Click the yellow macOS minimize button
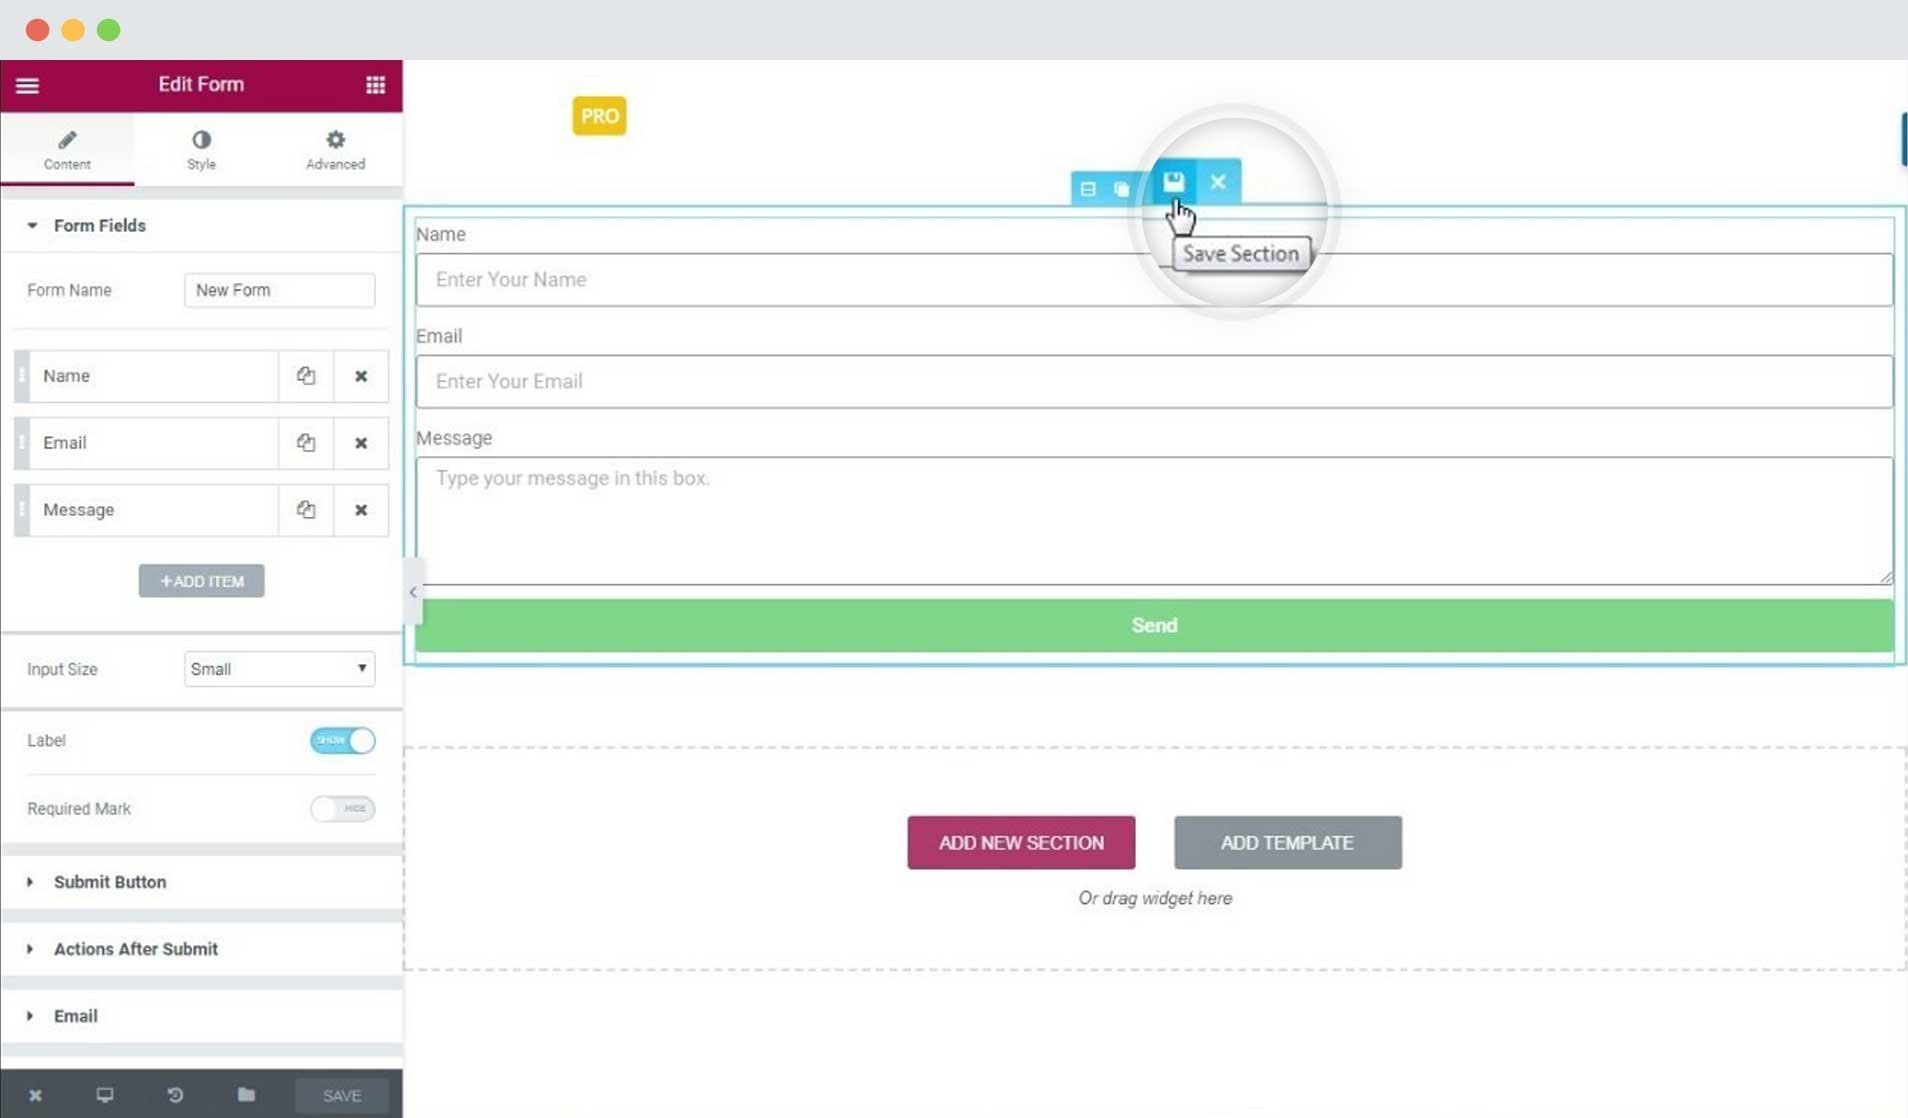The height and width of the screenshot is (1118, 1908). coord(73,30)
